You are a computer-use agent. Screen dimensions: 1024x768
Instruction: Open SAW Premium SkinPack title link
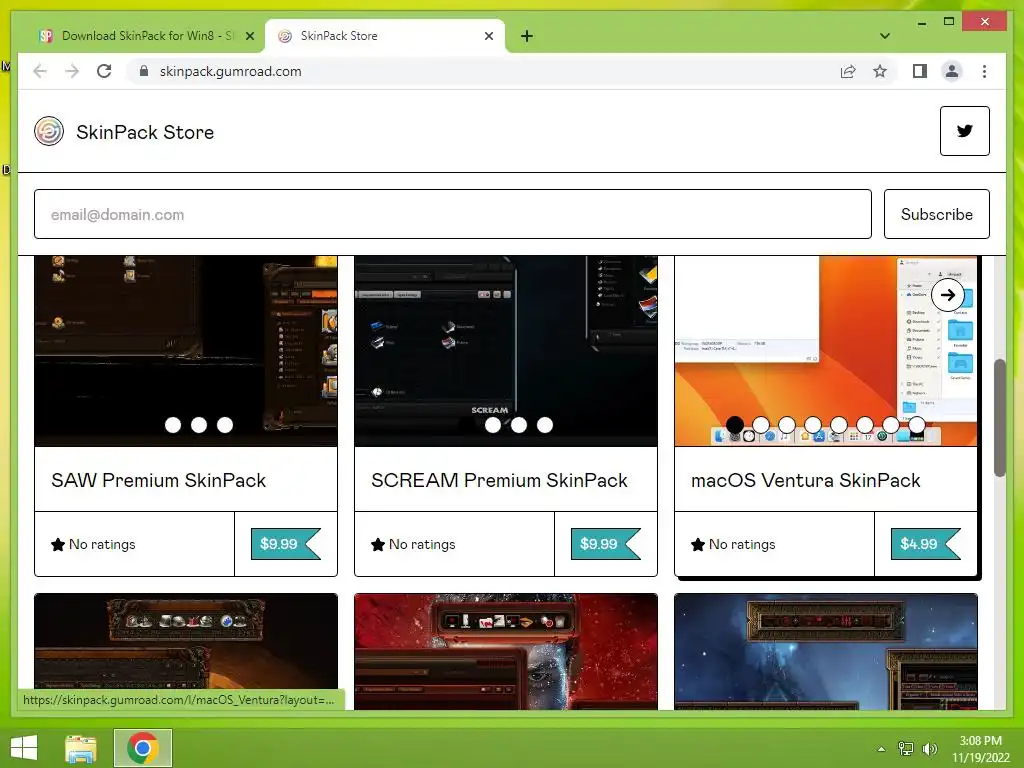click(x=159, y=480)
